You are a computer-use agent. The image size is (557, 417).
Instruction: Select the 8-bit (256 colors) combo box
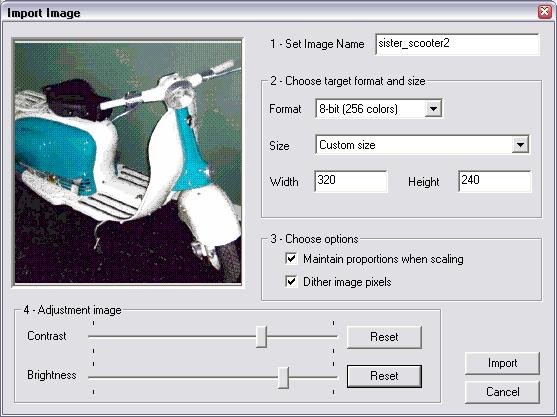point(379,108)
